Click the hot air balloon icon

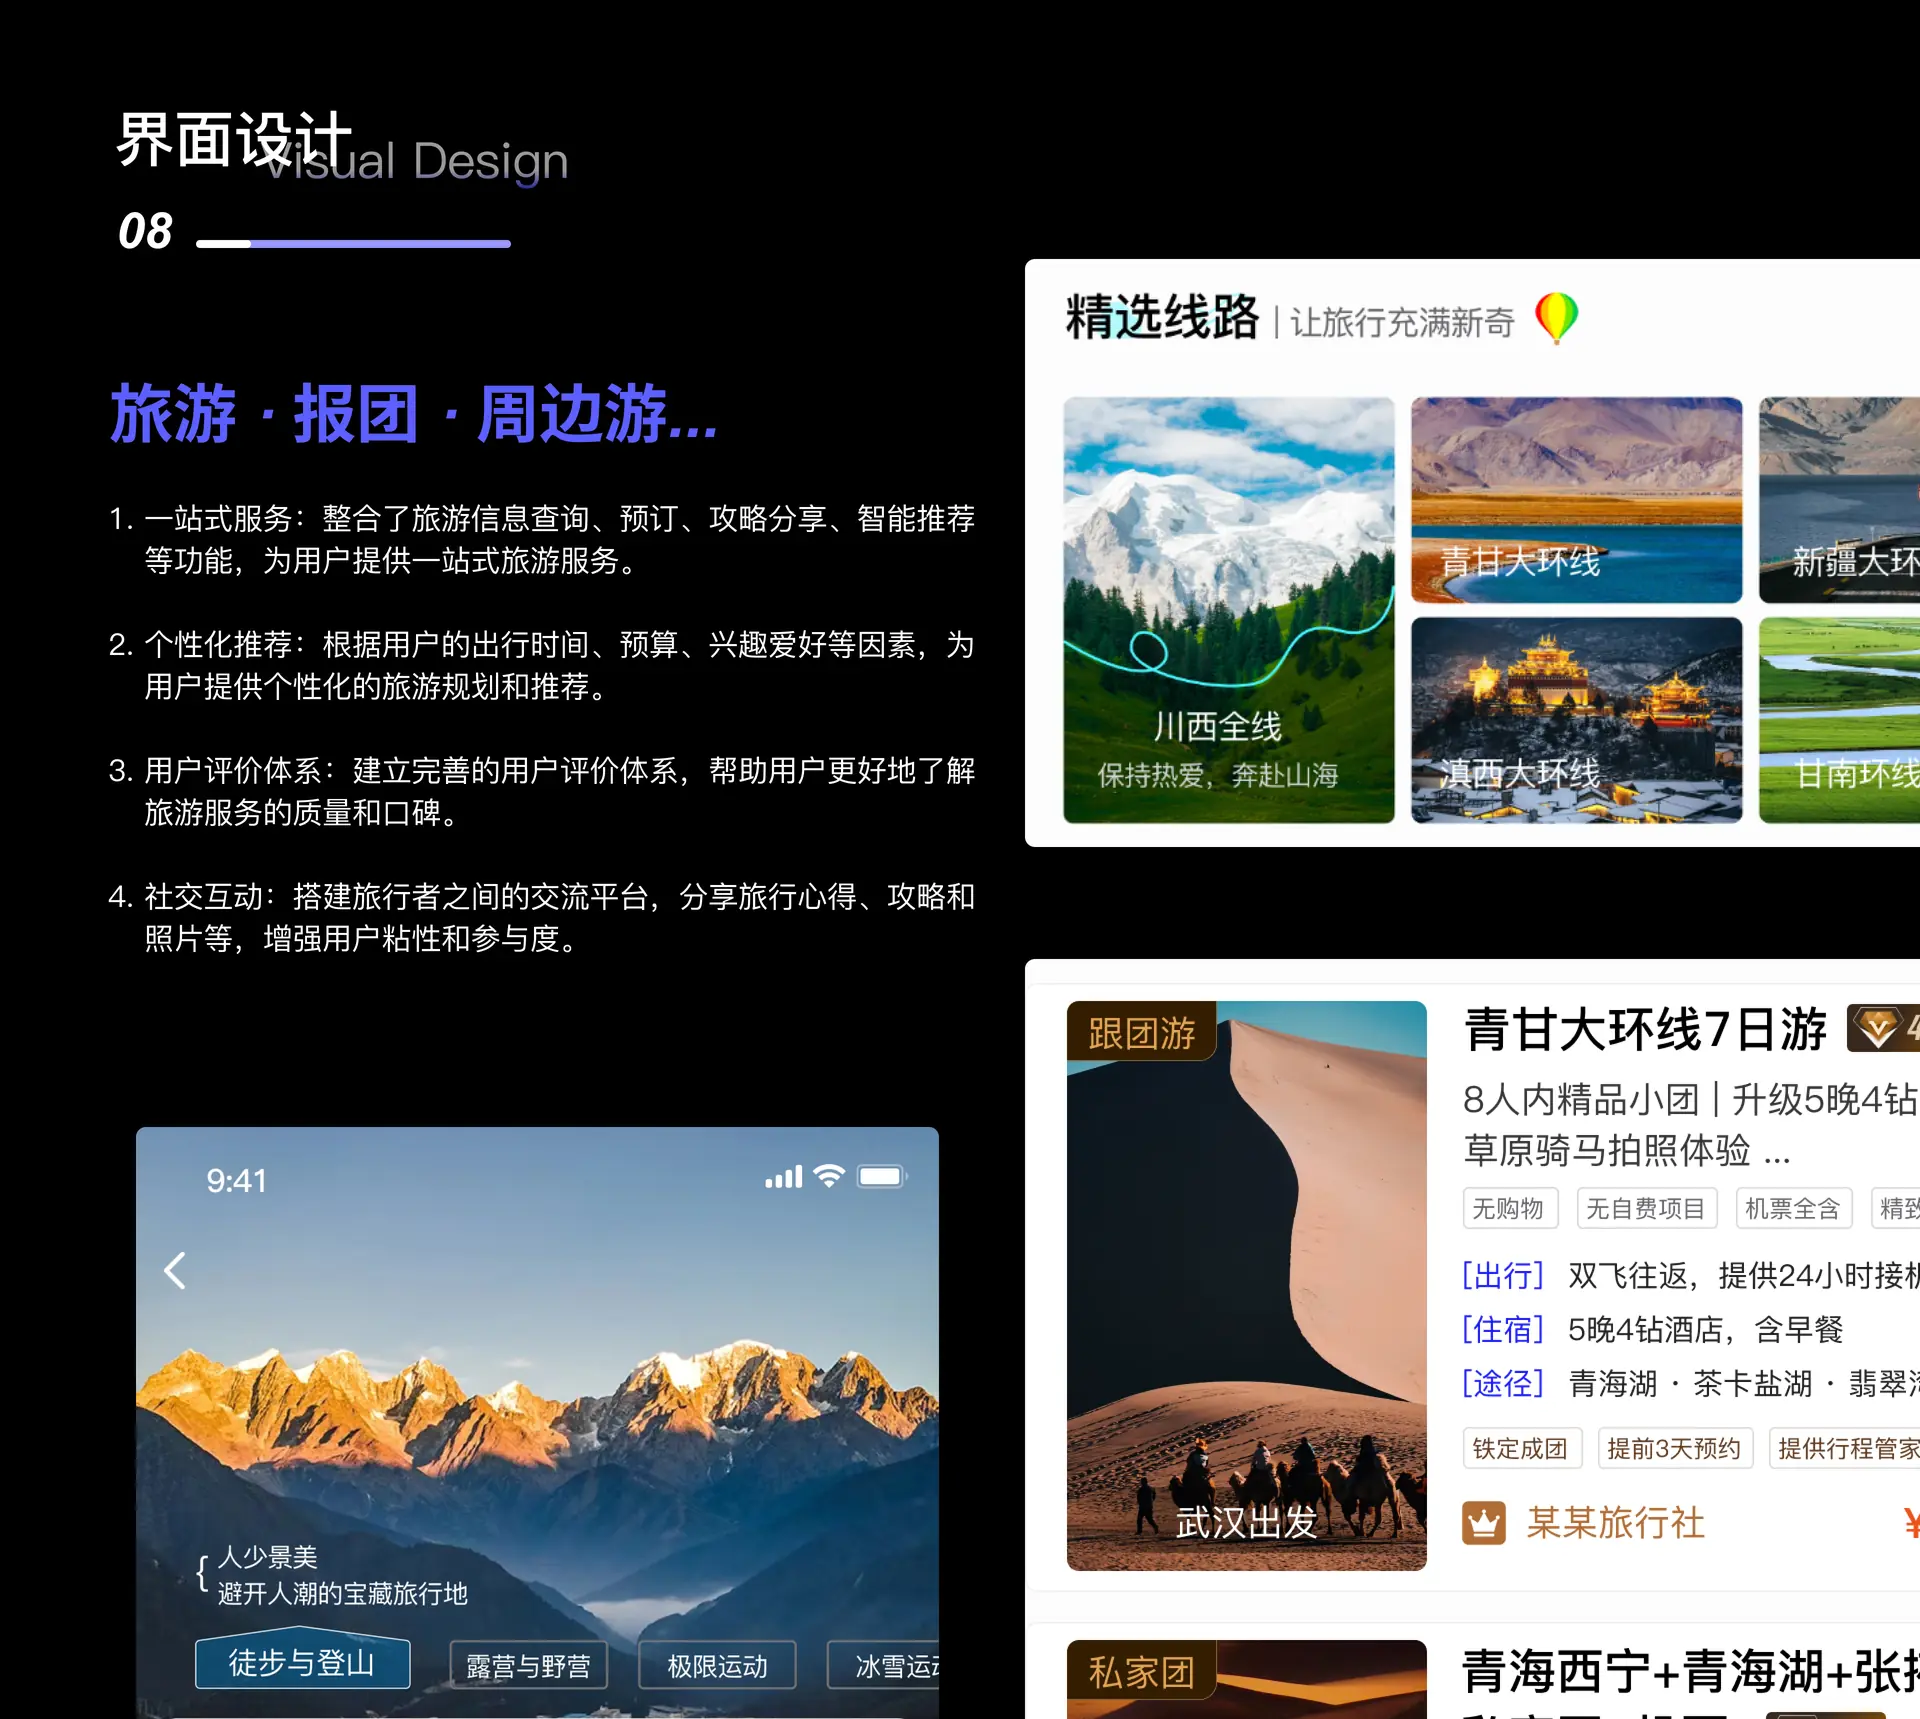click(1556, 319)
